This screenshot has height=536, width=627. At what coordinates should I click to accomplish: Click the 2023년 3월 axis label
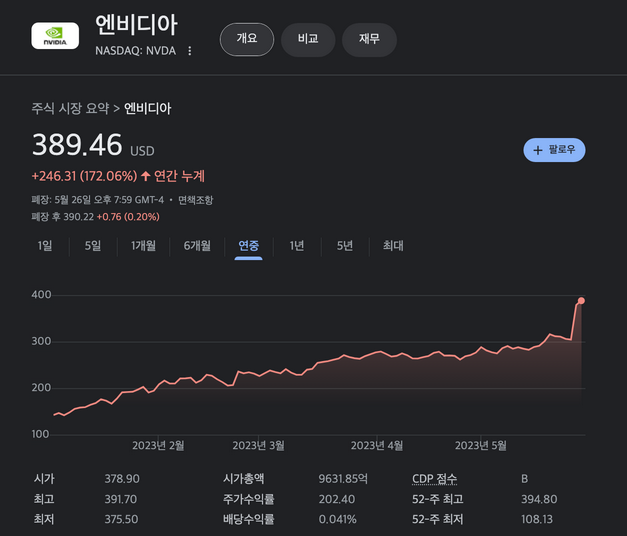pos(258,446)
